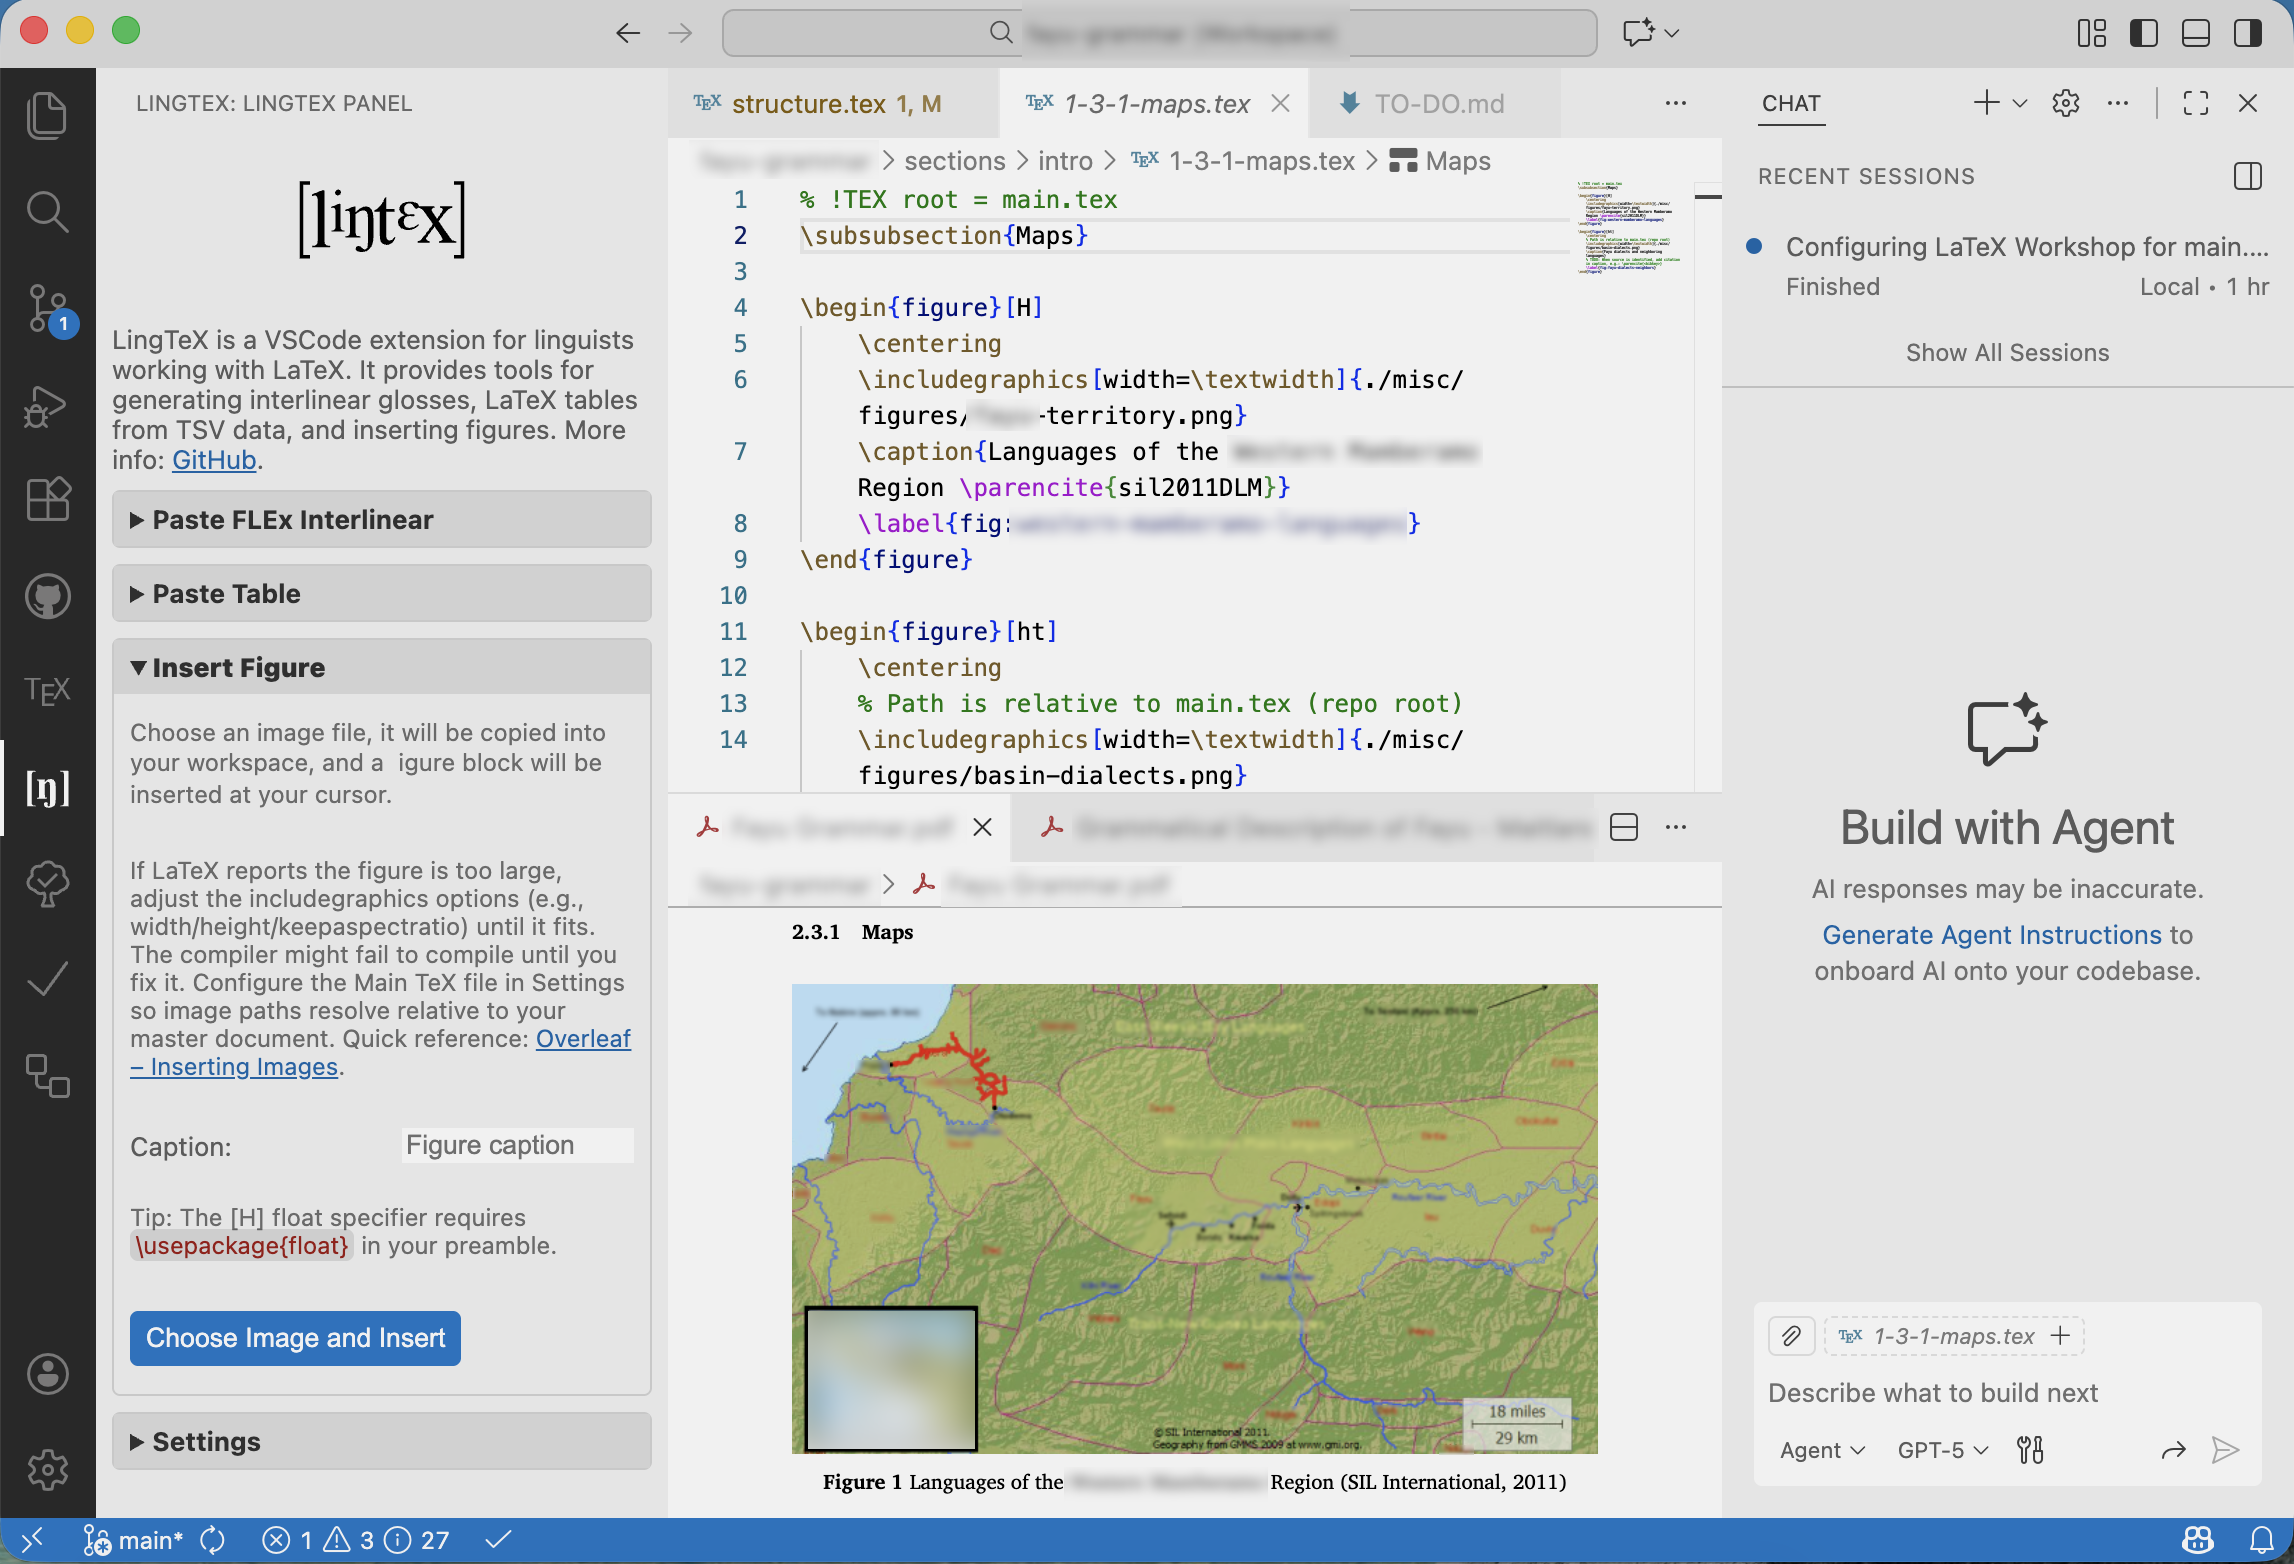Open LaTeX Workshop via the TEX activity bar icon
The height and width of the screenshot is (1564, 2294).
pos(46,688)
